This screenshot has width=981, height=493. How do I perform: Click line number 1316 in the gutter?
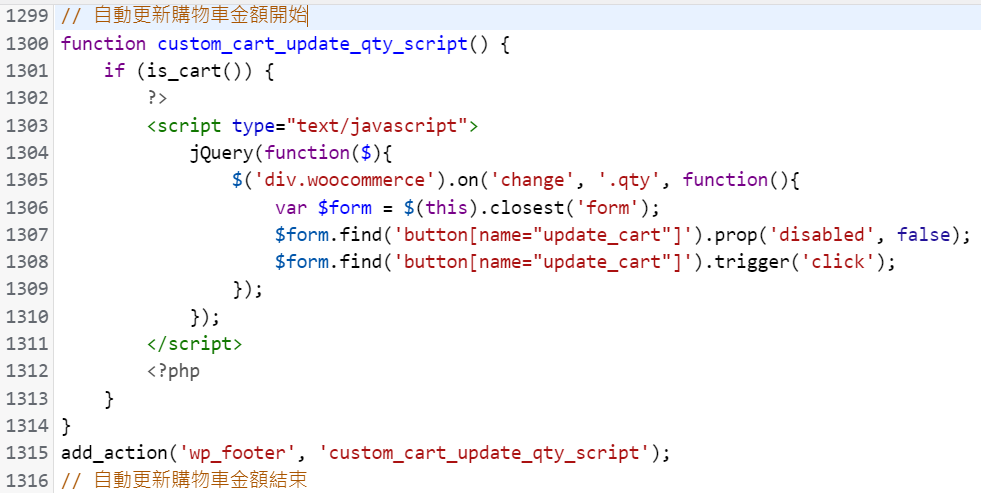tap(26, 480)
